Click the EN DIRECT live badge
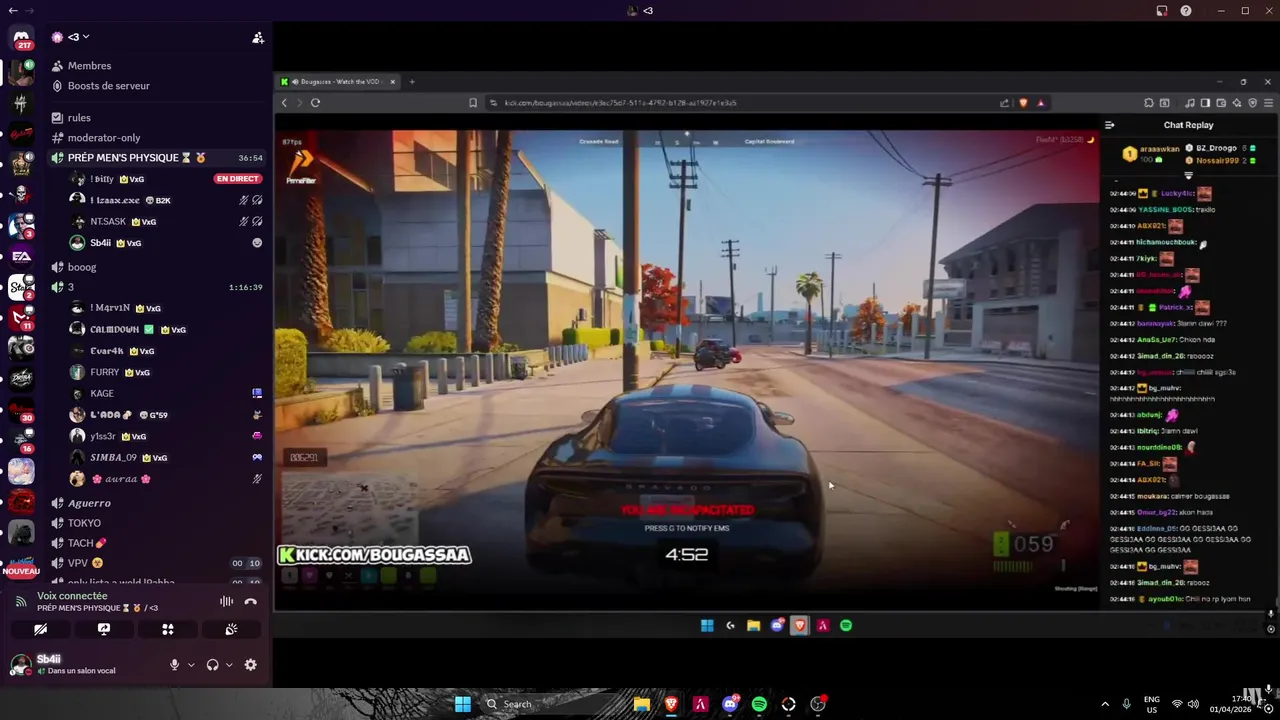The height and width of the screenshot is (720, 1280). 238,179
